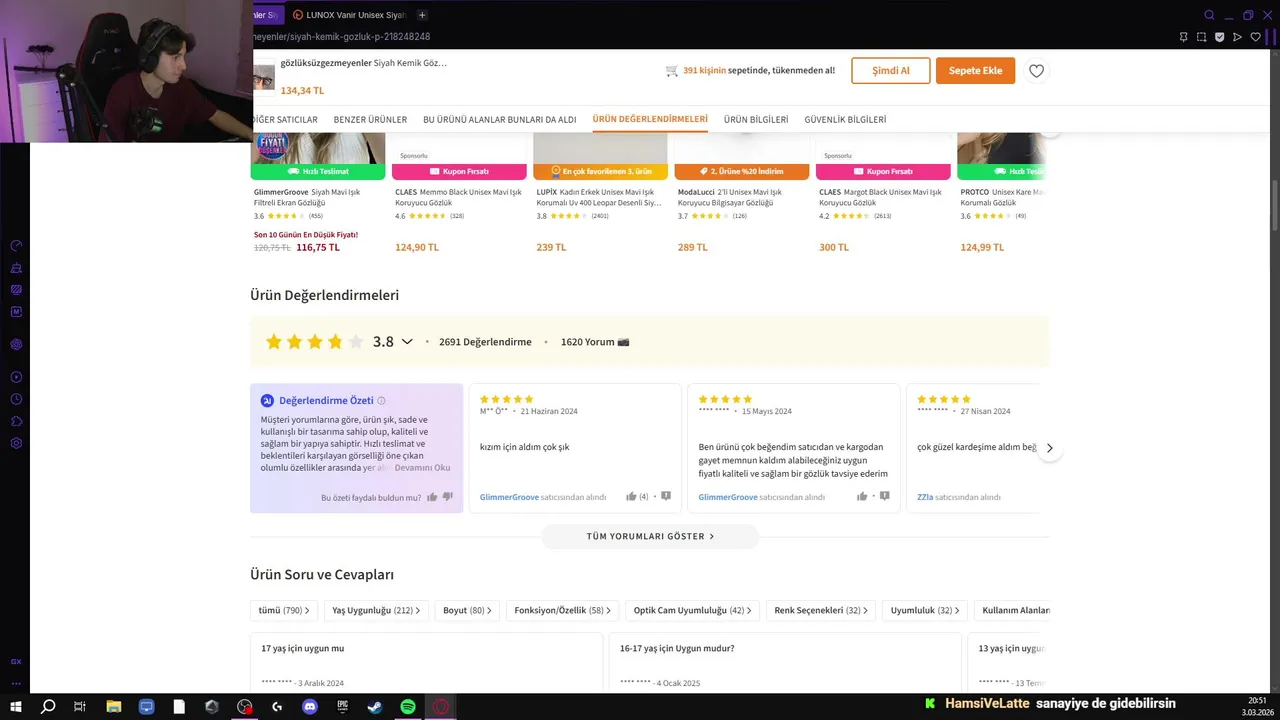Click the send/flow arrow icon
The height and width of the screenshot is (720, 1280).
[1237, 37]
